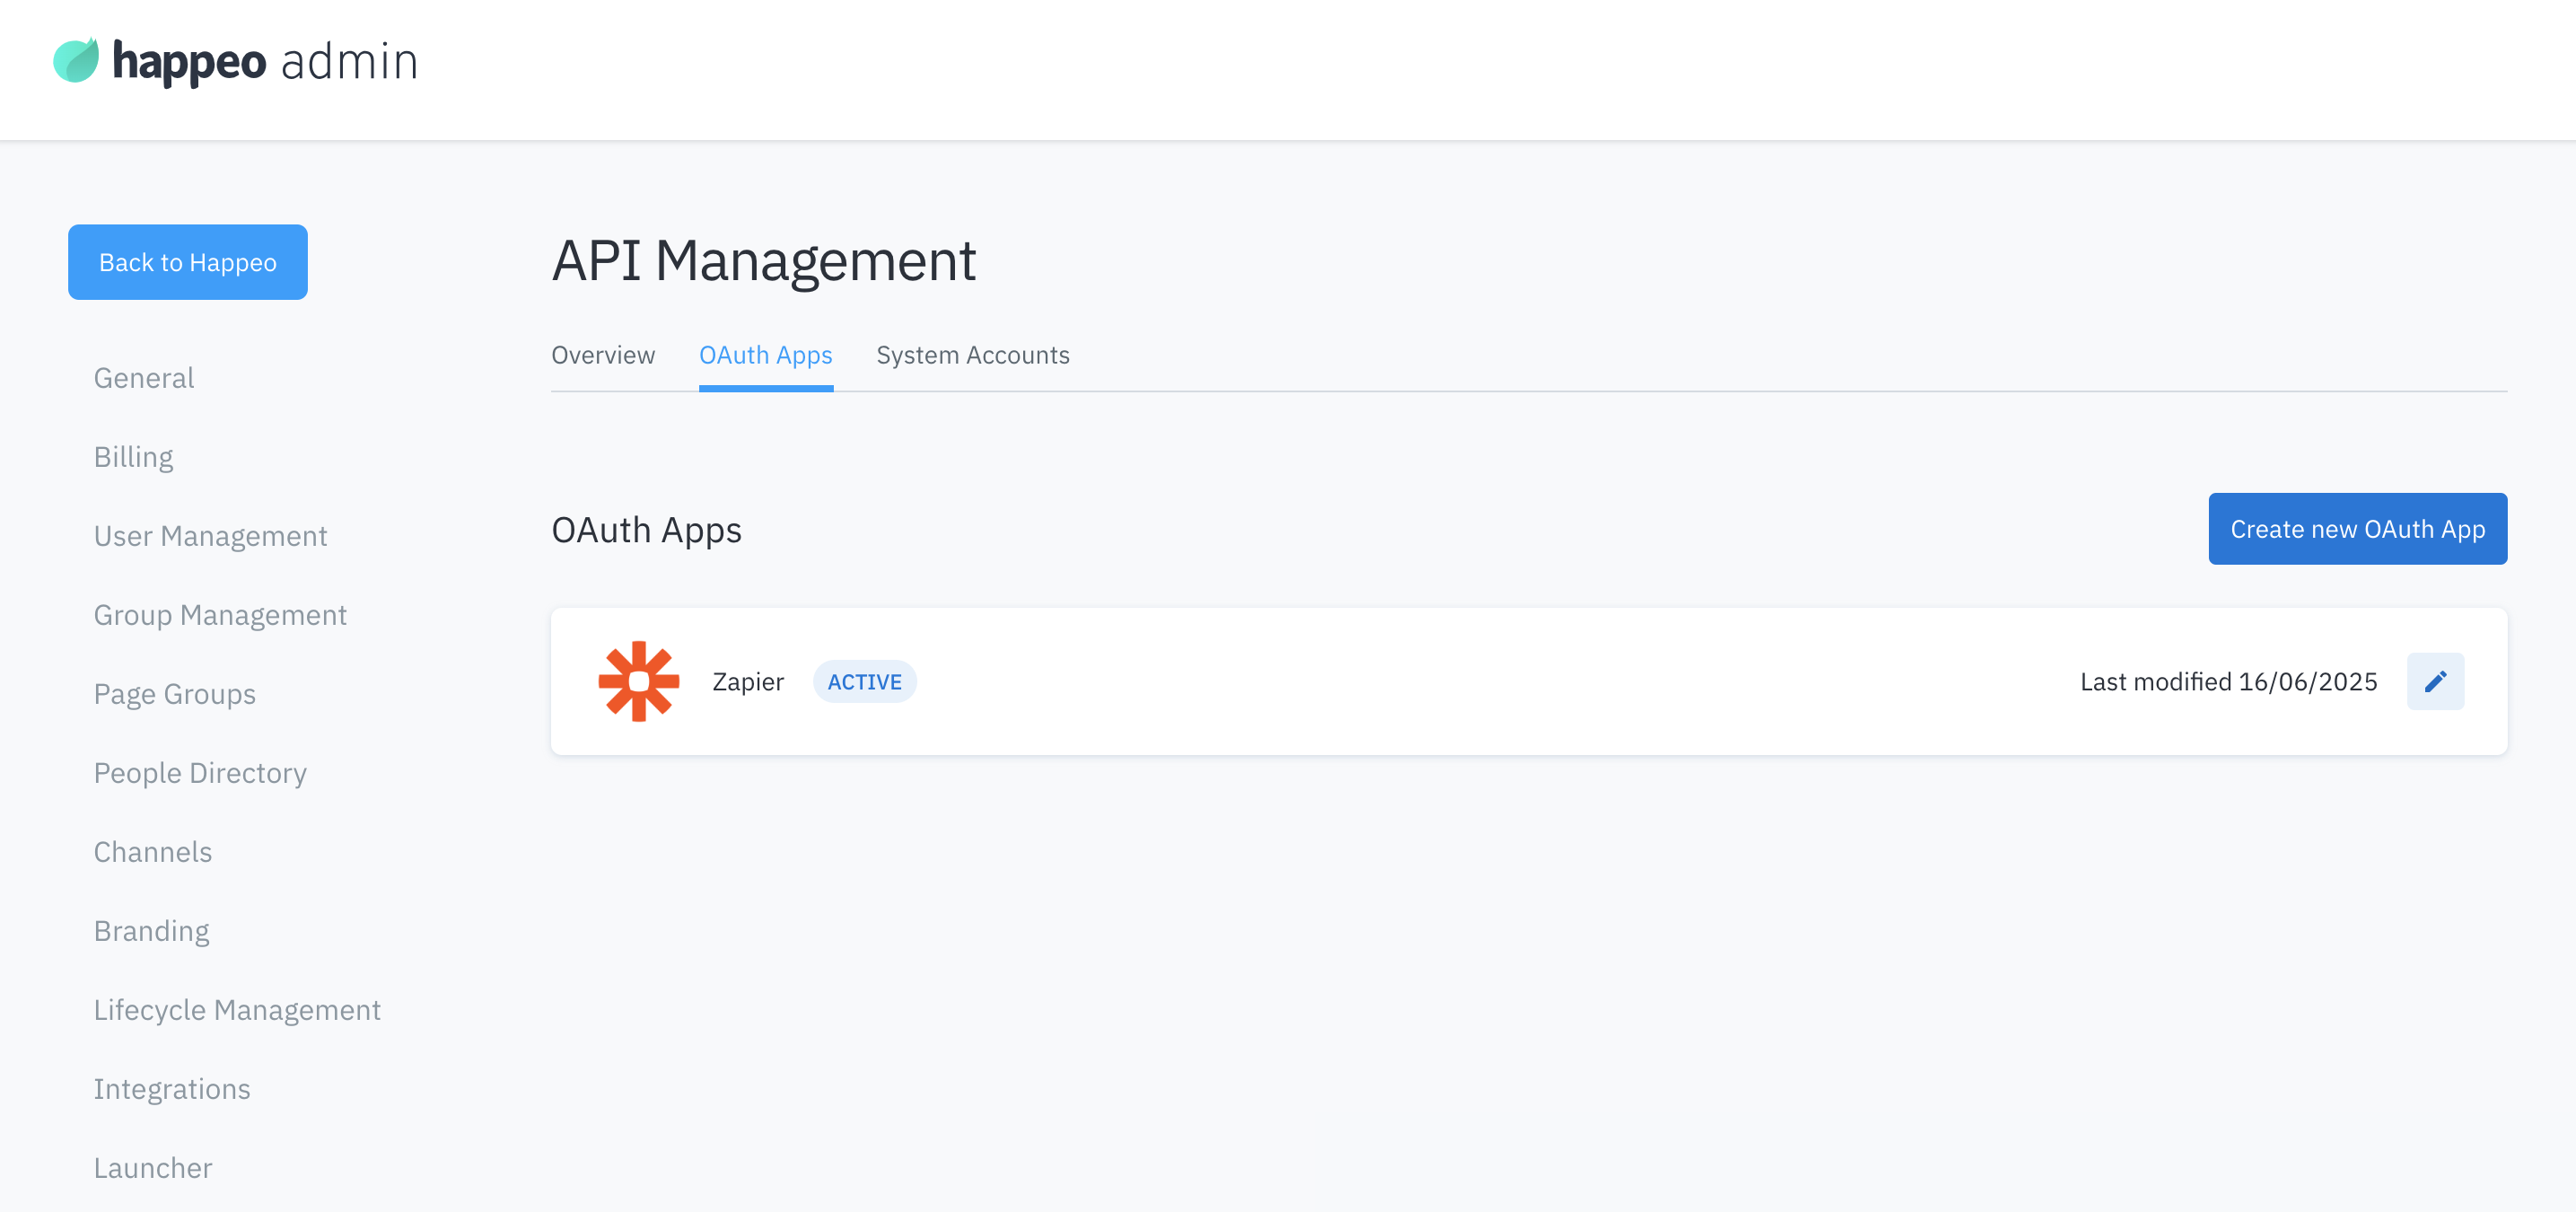The width and height of the screenshot is (2576, 1212).
Task: Click the Zapier app logo icon
Action: (x=639, y=681)
